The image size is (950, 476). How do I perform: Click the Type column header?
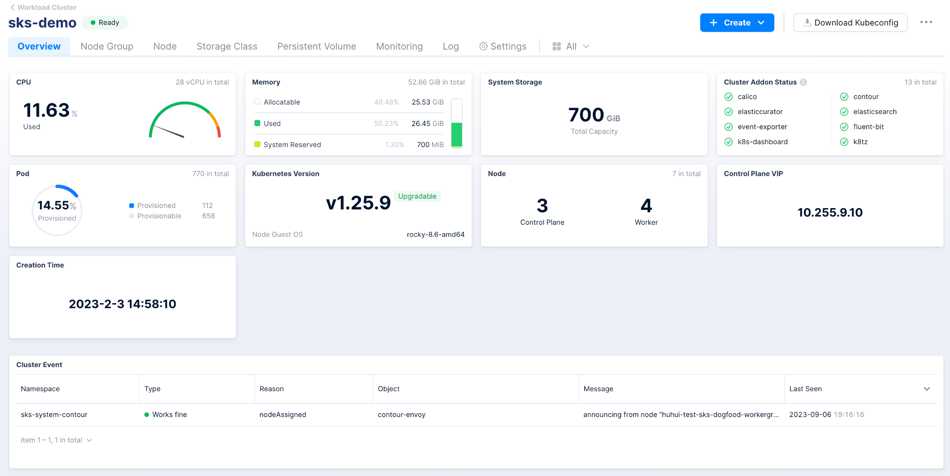coord(152,389)
